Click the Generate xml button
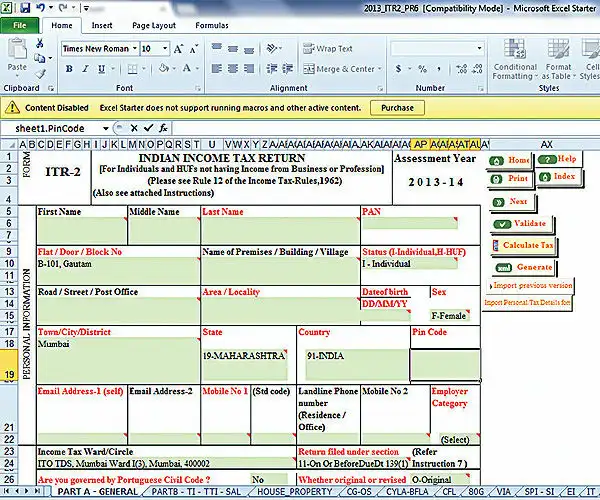 point(523,267)
